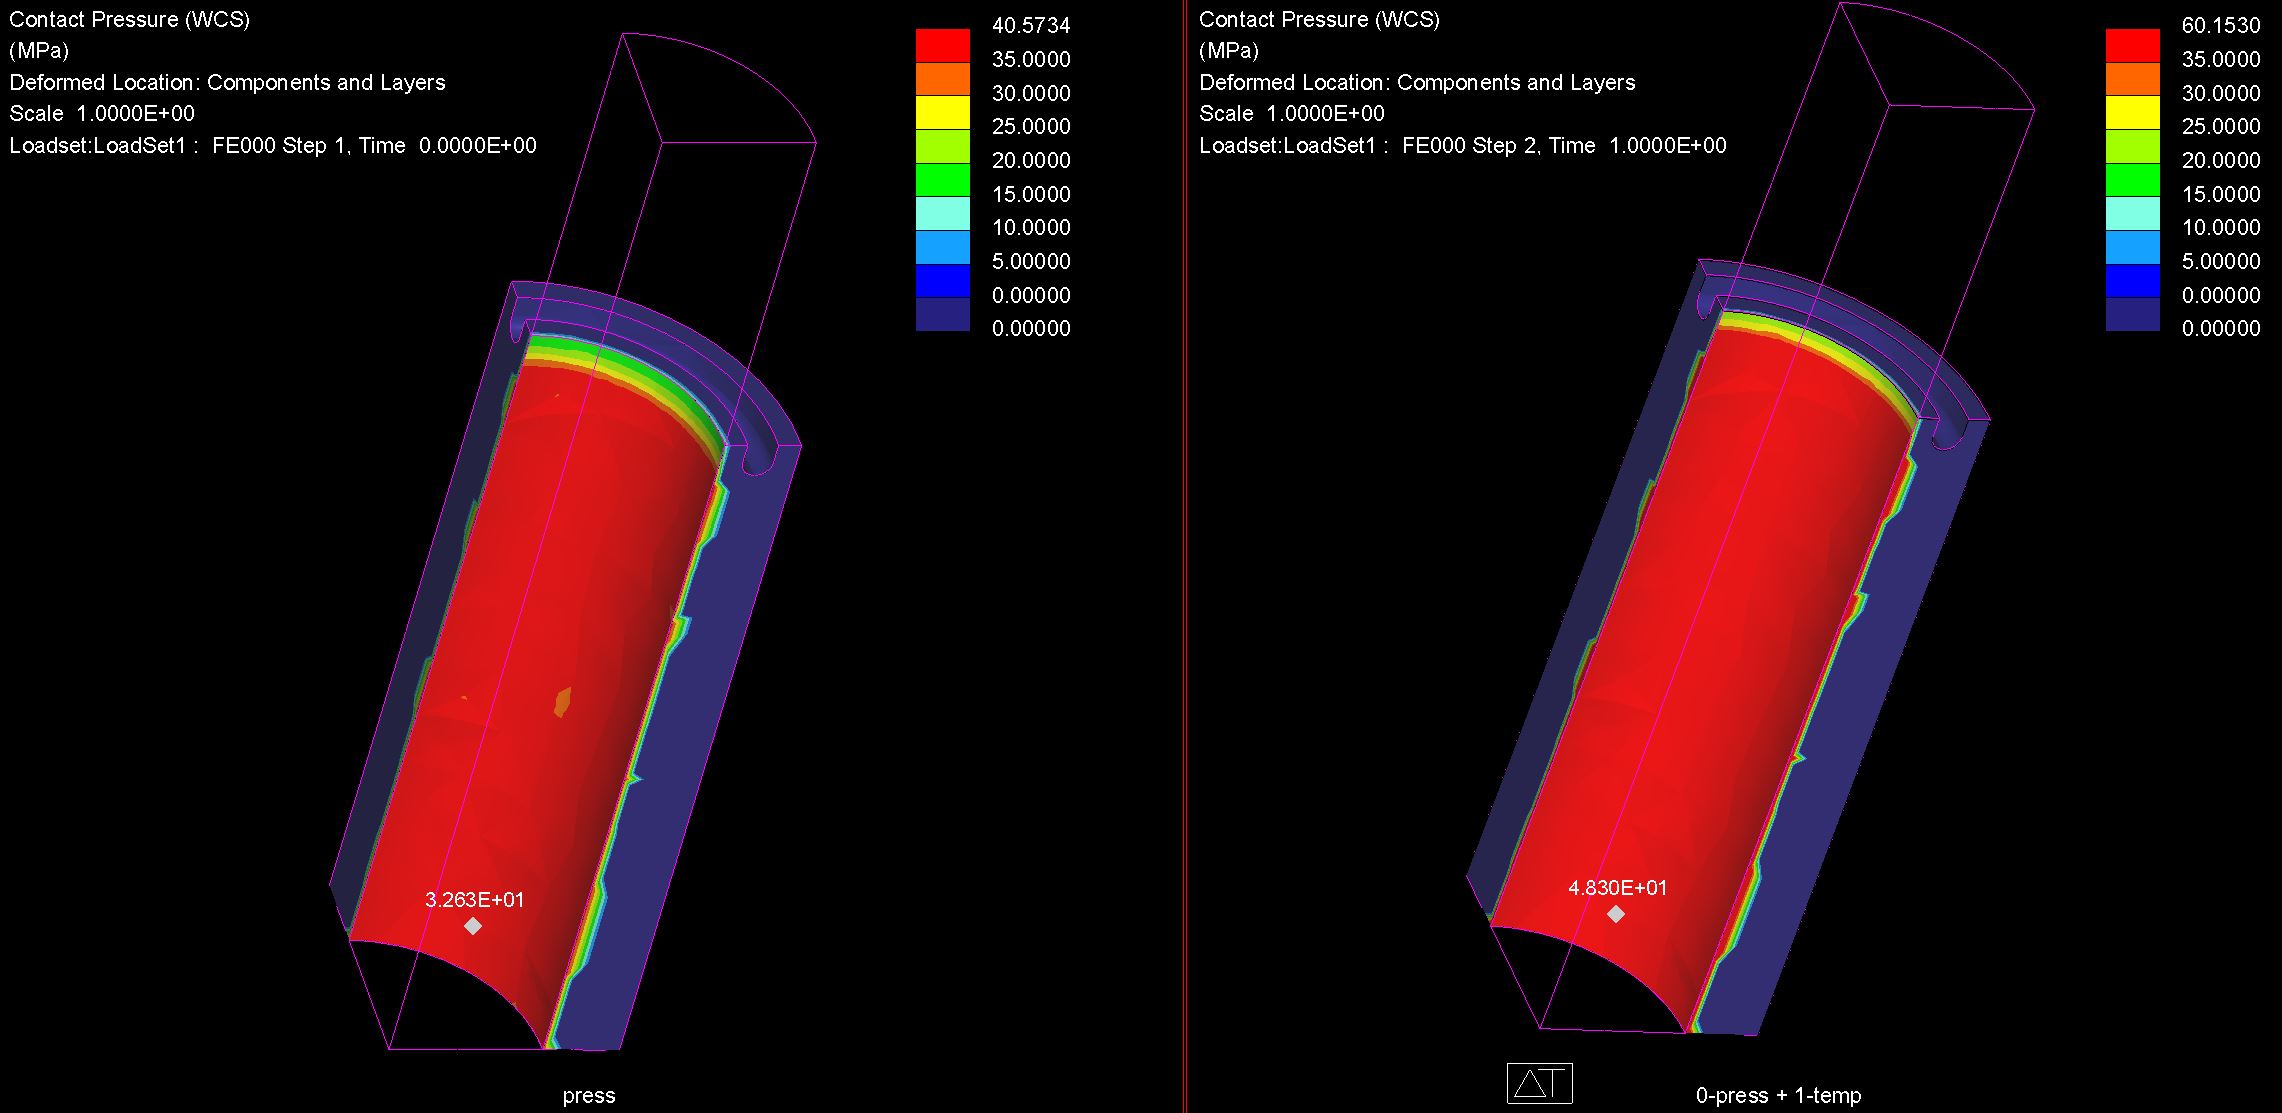
Task: Click the delta-T temperature load icon
Action: 1539,1083
